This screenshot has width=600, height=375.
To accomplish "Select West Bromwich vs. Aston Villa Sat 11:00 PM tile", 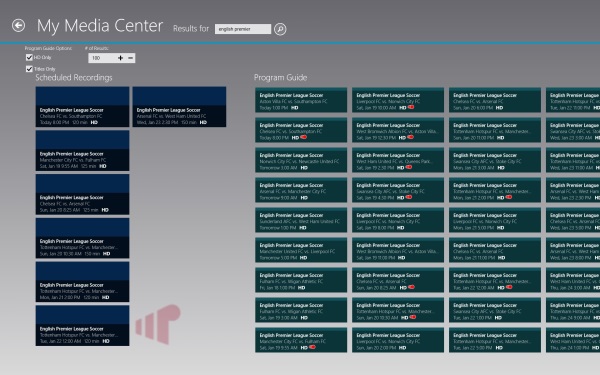I will pyautogui.click(x=398, y=250).
